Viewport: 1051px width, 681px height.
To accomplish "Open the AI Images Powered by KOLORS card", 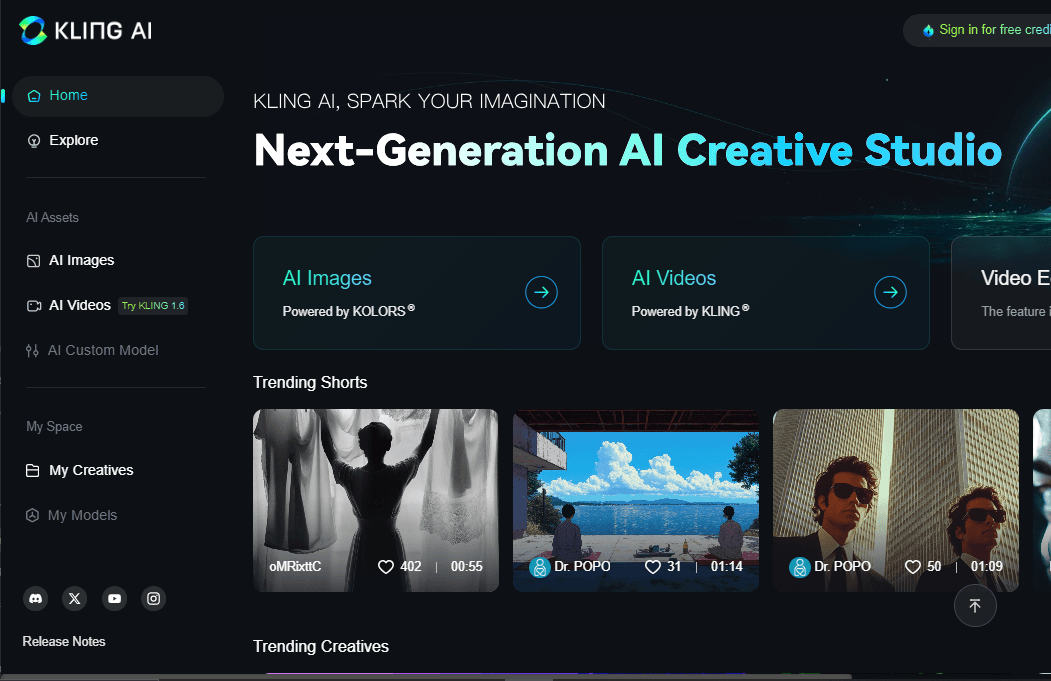I will click(417, 293).
